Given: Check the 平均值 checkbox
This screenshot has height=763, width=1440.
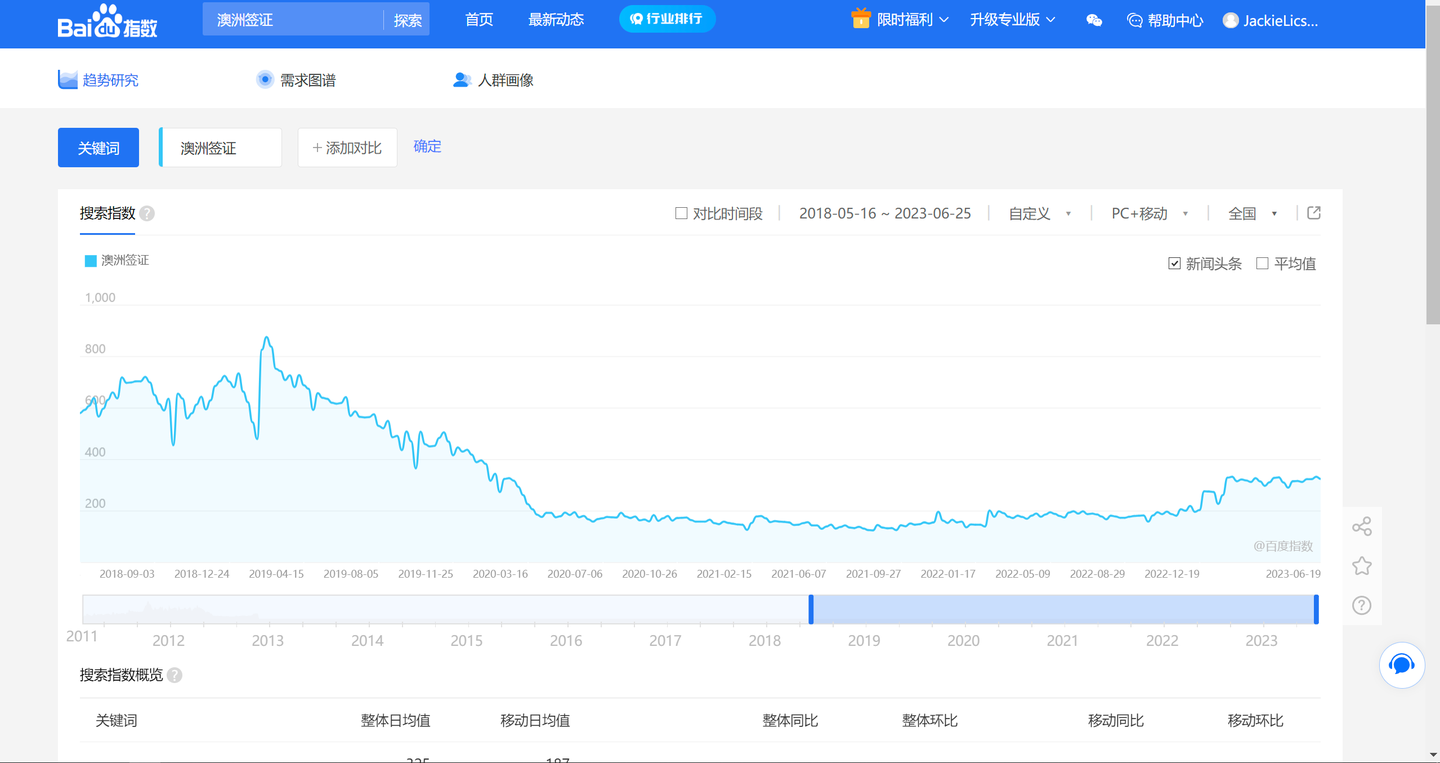Looking at the screenshot, I should coord(1262,263).
